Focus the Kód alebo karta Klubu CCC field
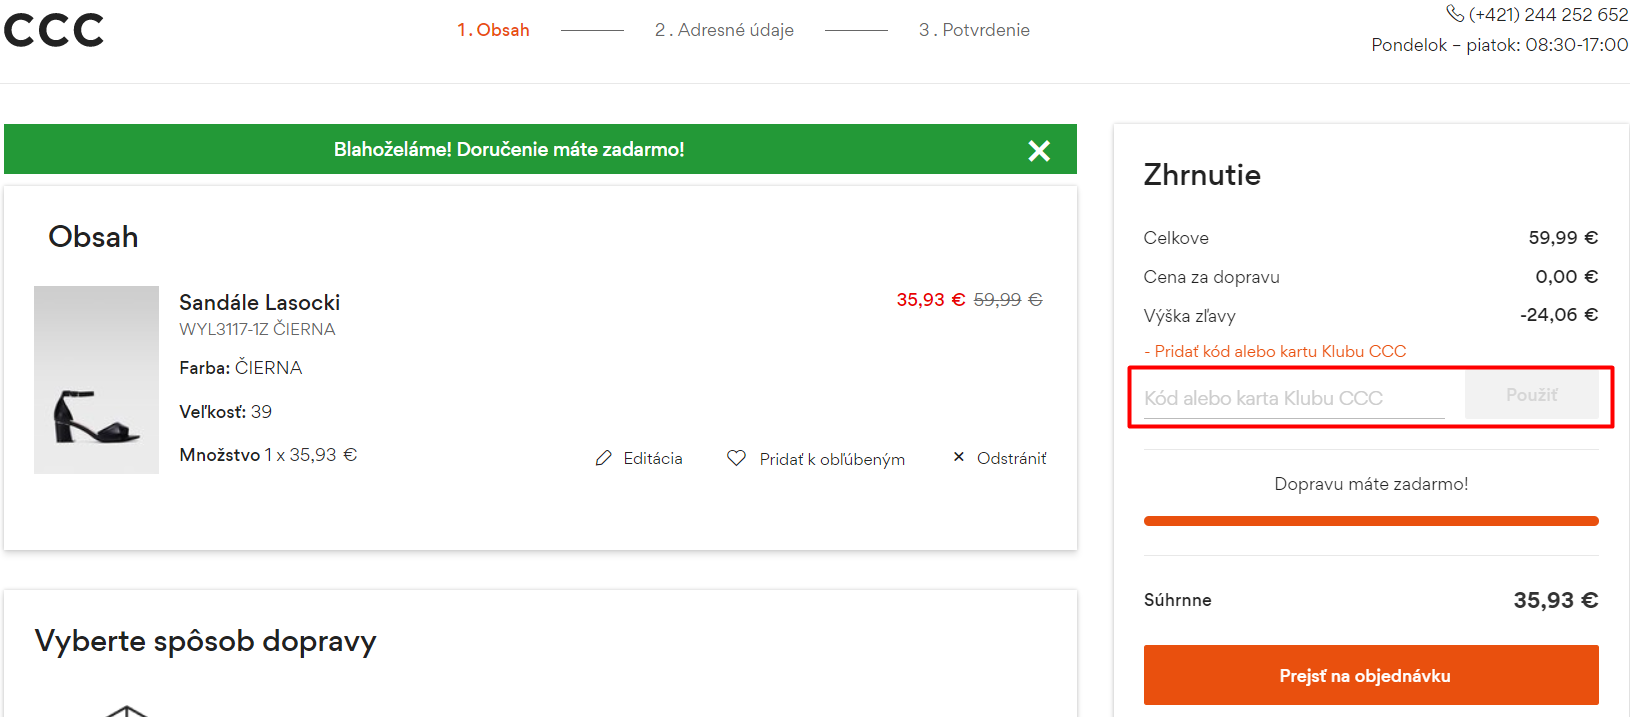Image resolution: width=1630 pixels, height=717 pixels. point(1294,398)
